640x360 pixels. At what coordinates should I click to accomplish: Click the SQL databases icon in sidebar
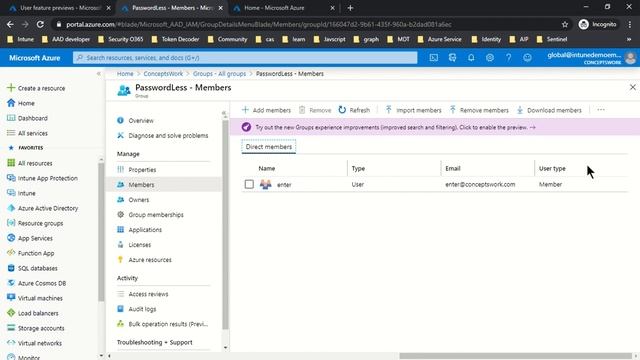tap(11, 268)
